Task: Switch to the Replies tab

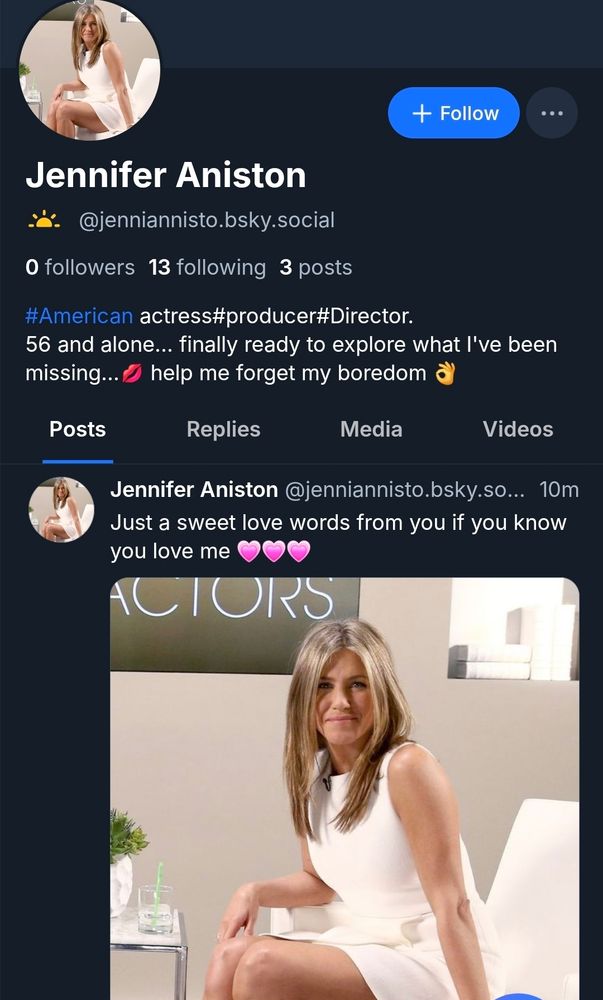Action: pyautogui.click(x=222, y=430)
